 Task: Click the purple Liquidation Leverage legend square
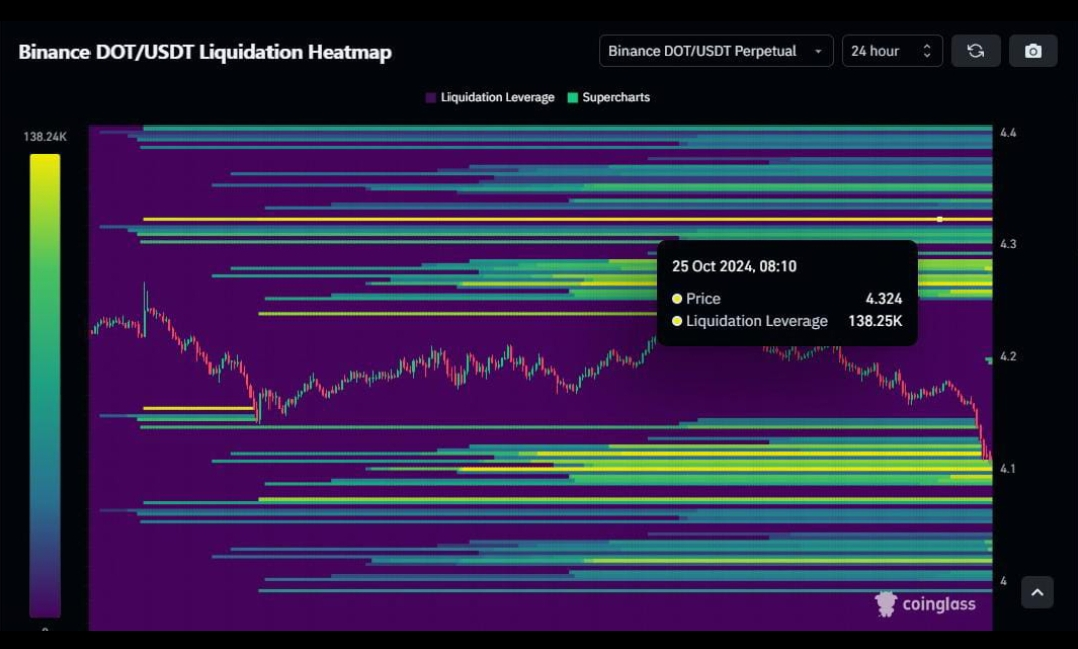tap(431, 98)
